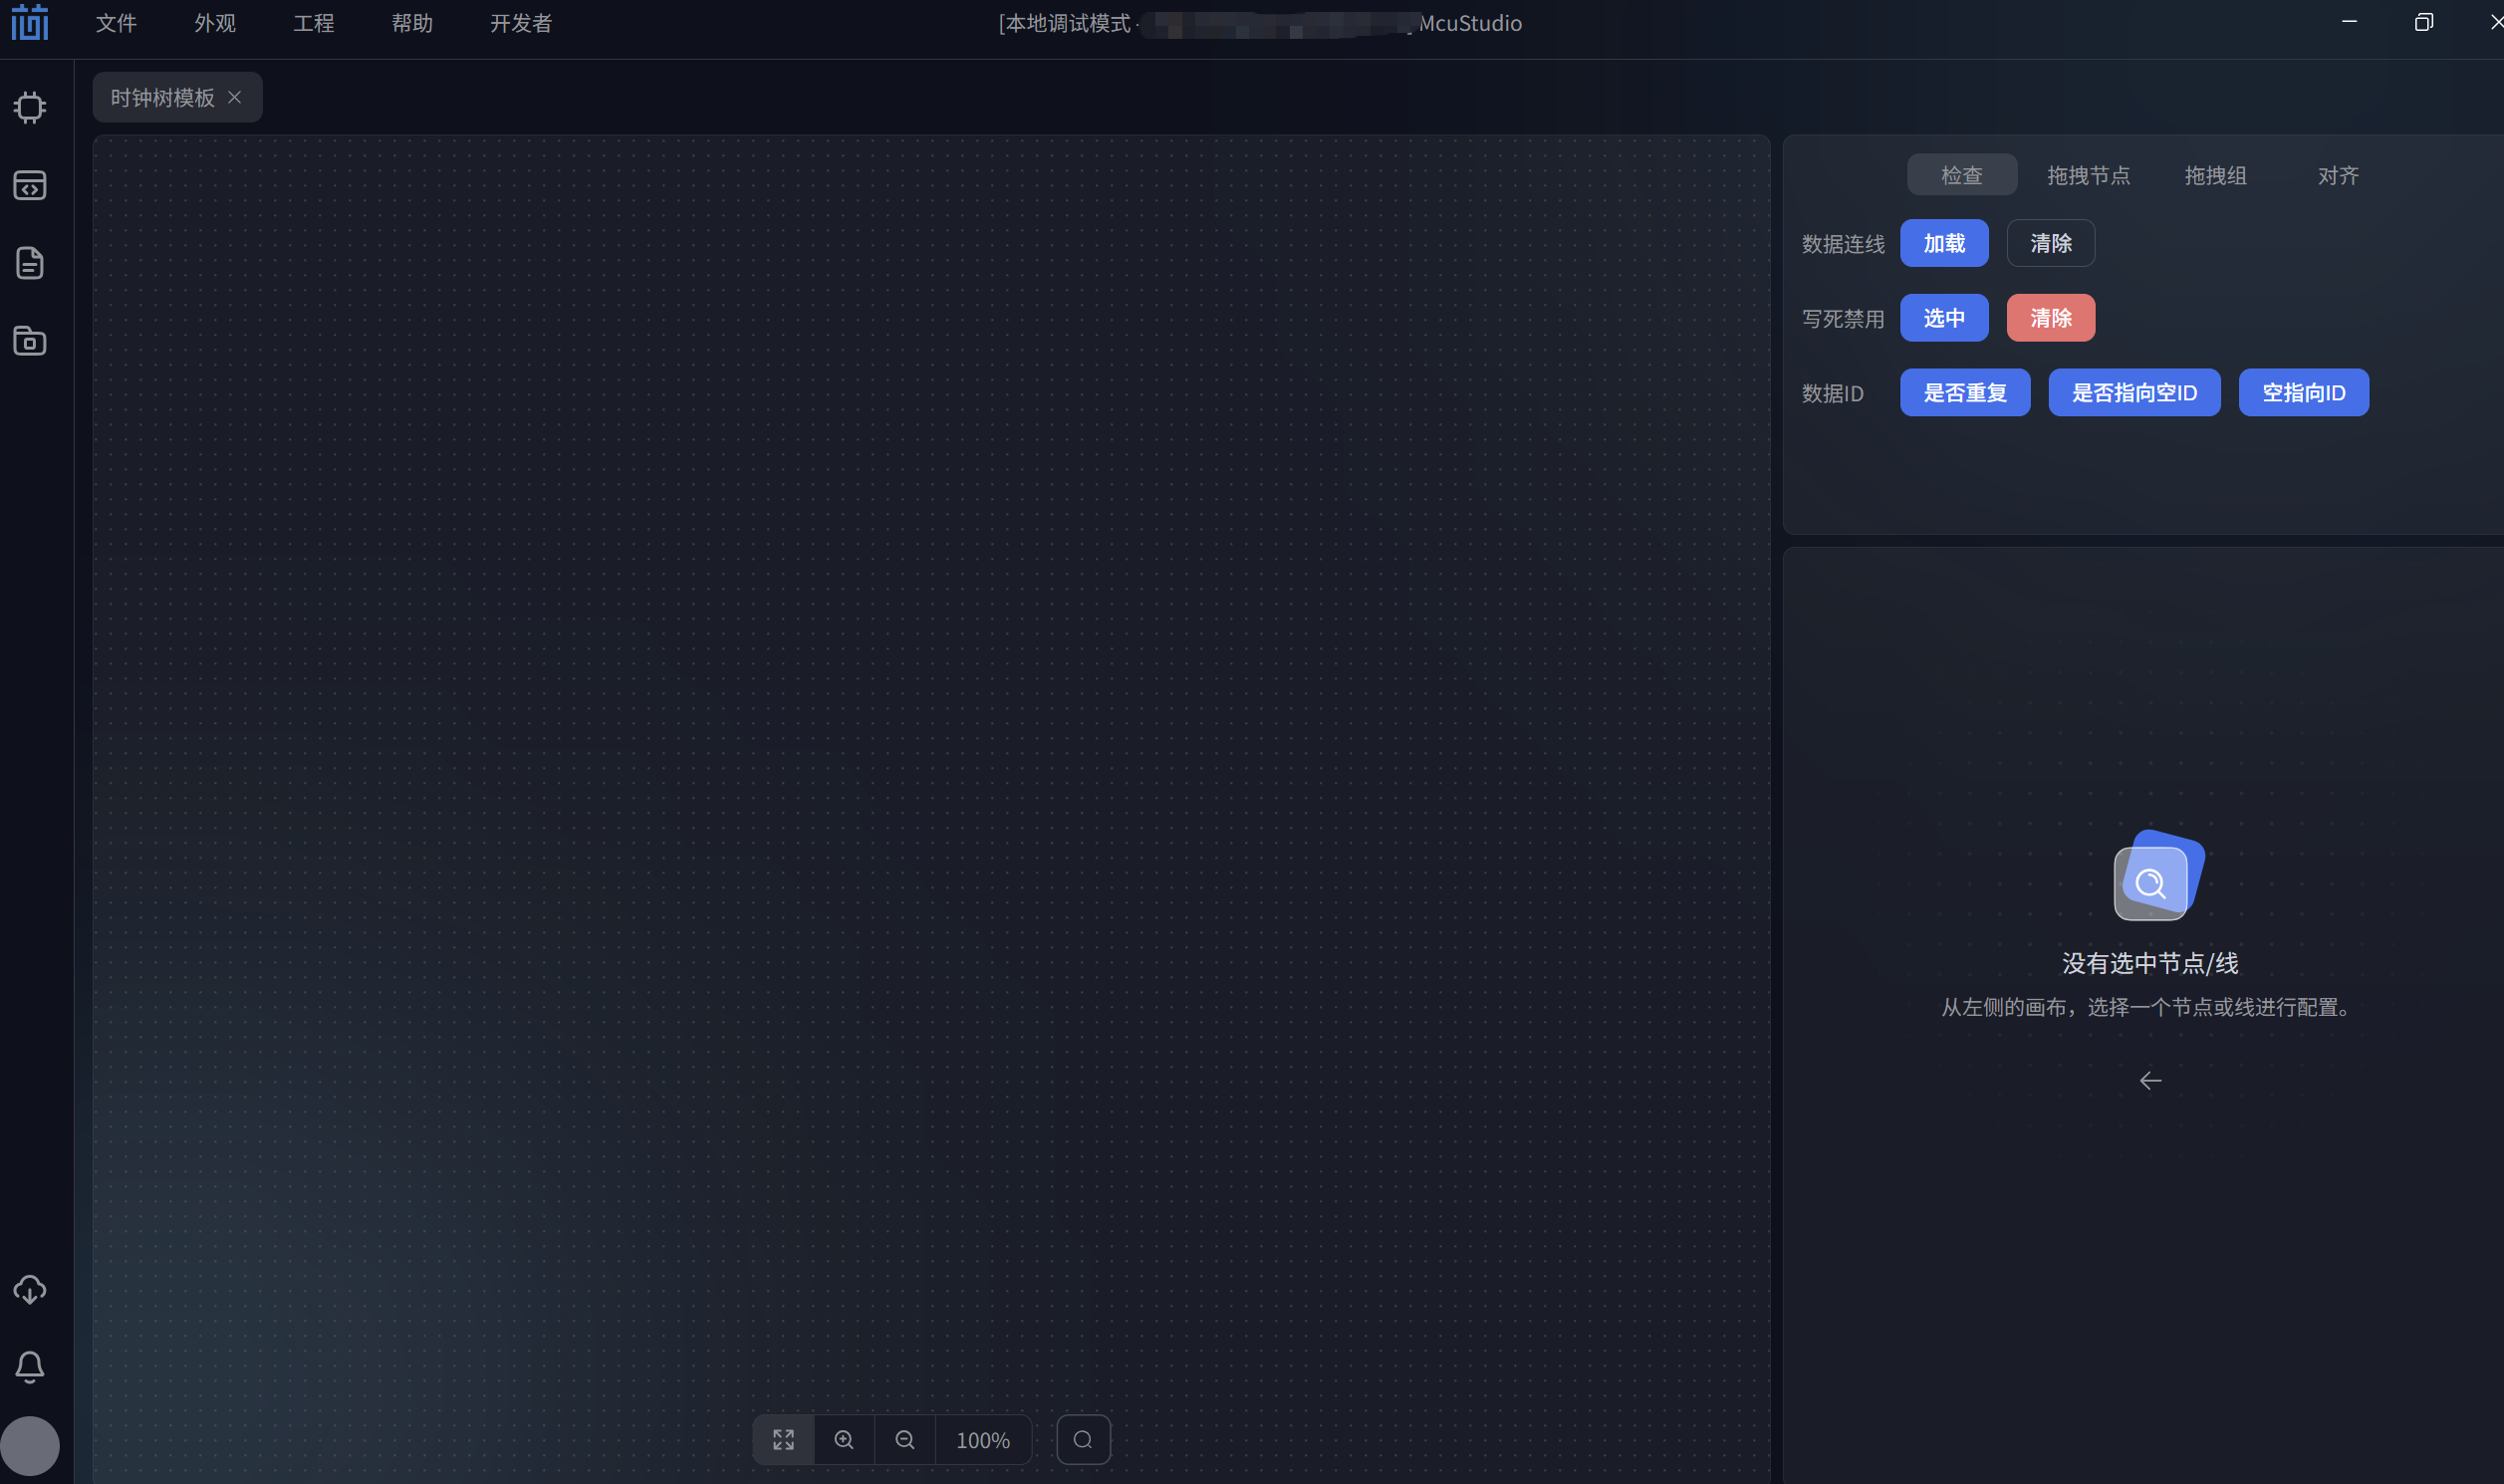The height and width of the screenshot is (1484, 2504).
Task: Open the 外观 menu
Action: click(215, 23)
